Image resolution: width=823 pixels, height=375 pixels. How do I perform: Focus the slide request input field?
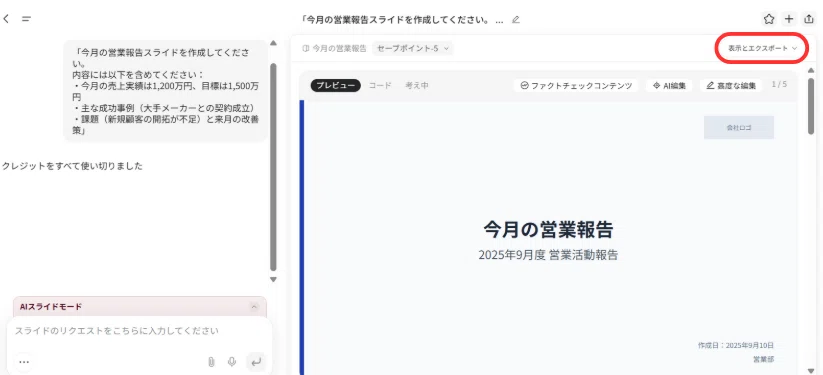click(139, 331)
